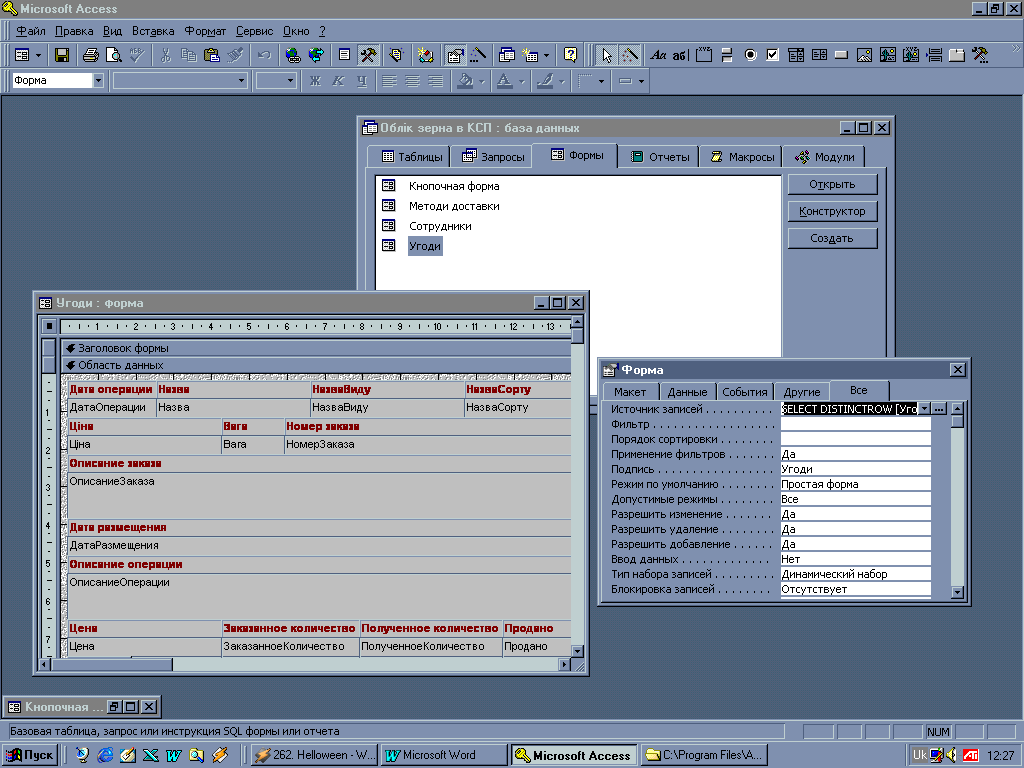Toggle the Toolbox panel button

tap(368, 55)
